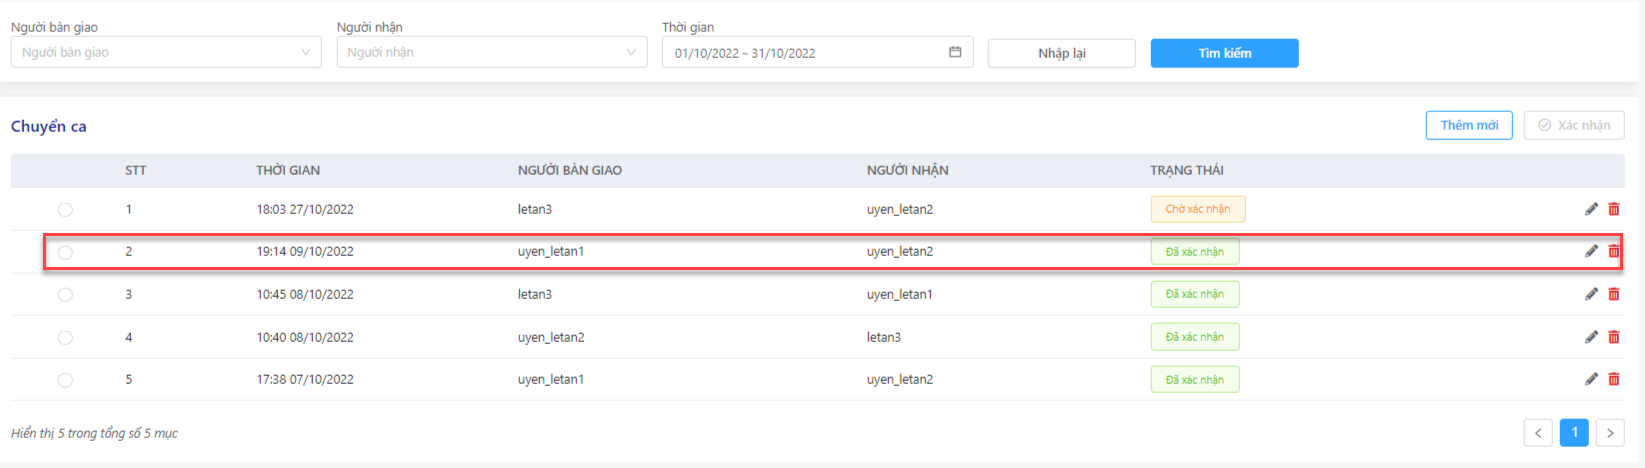Screen dimensions: 1645x468
Task: Click trash icon for row 3
Action: click(x=1613, y=294)
